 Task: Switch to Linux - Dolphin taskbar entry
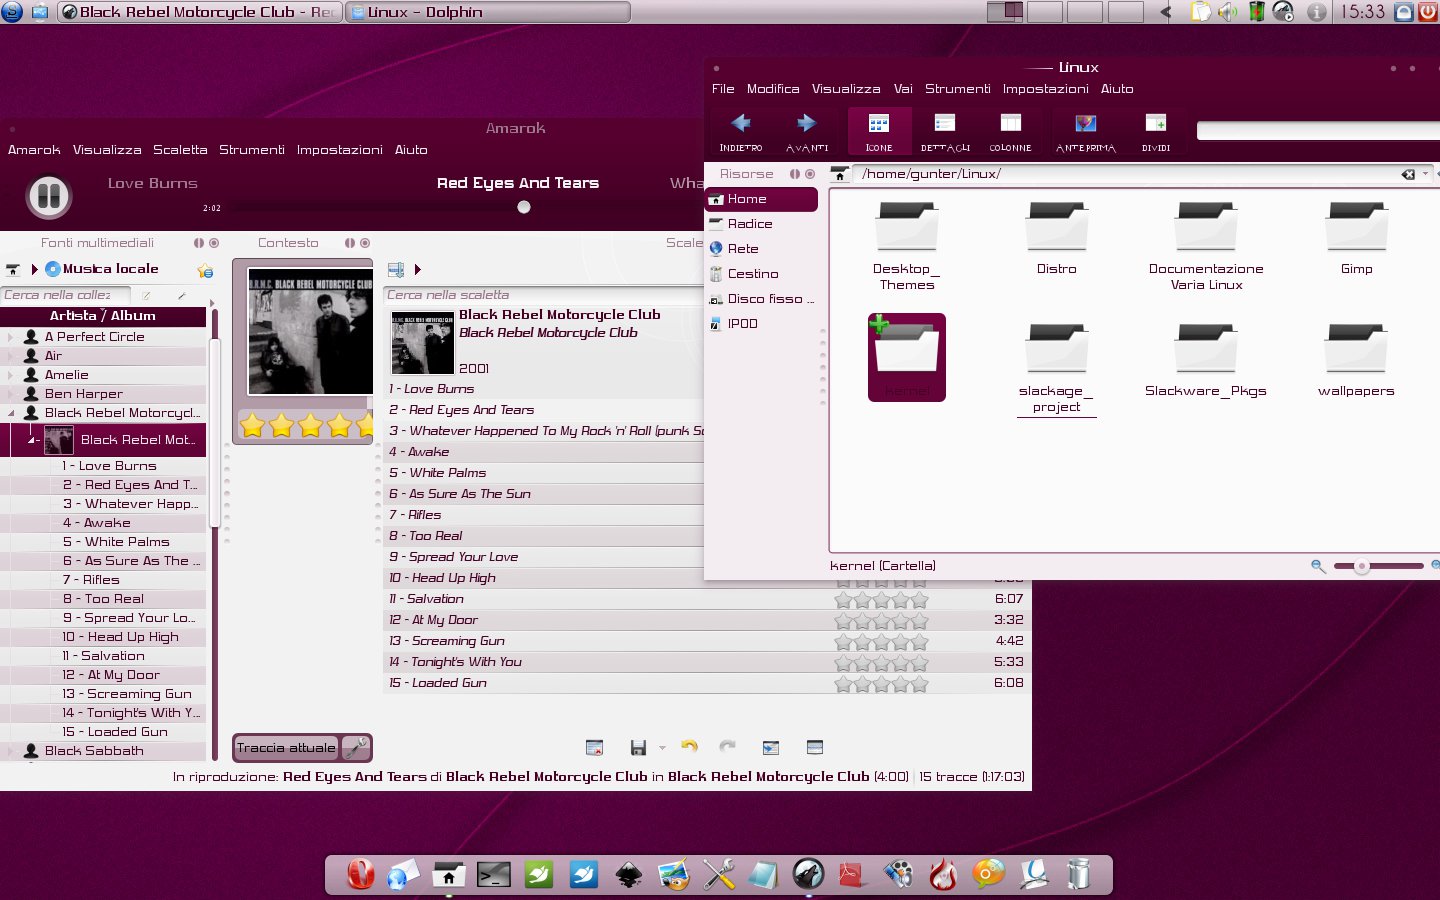pyautogui.click(x=488, y=12)
